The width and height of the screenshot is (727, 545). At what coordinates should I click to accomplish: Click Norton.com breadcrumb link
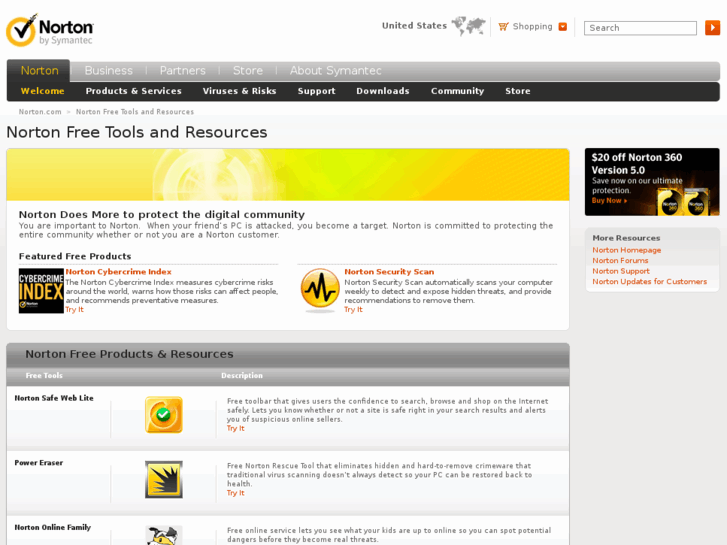40,112
